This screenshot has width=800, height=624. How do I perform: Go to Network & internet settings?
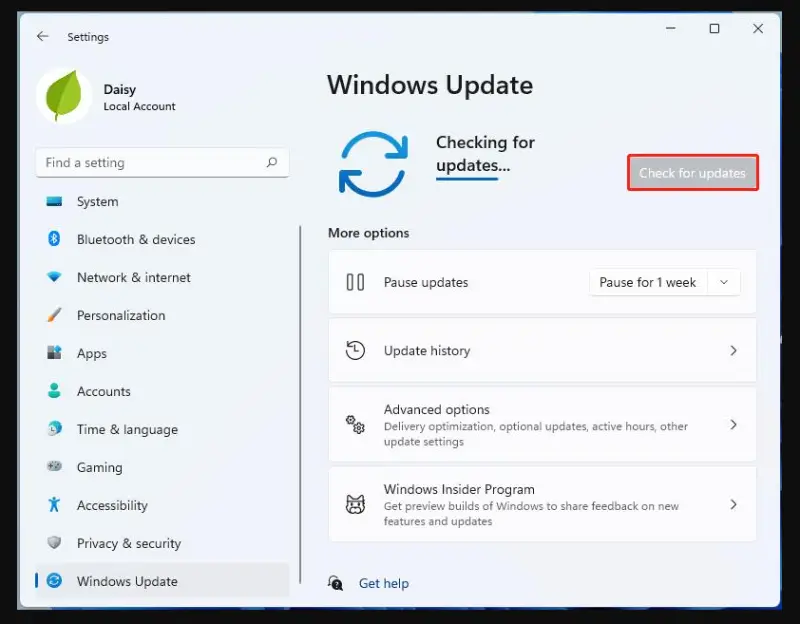tap(162, 278)
